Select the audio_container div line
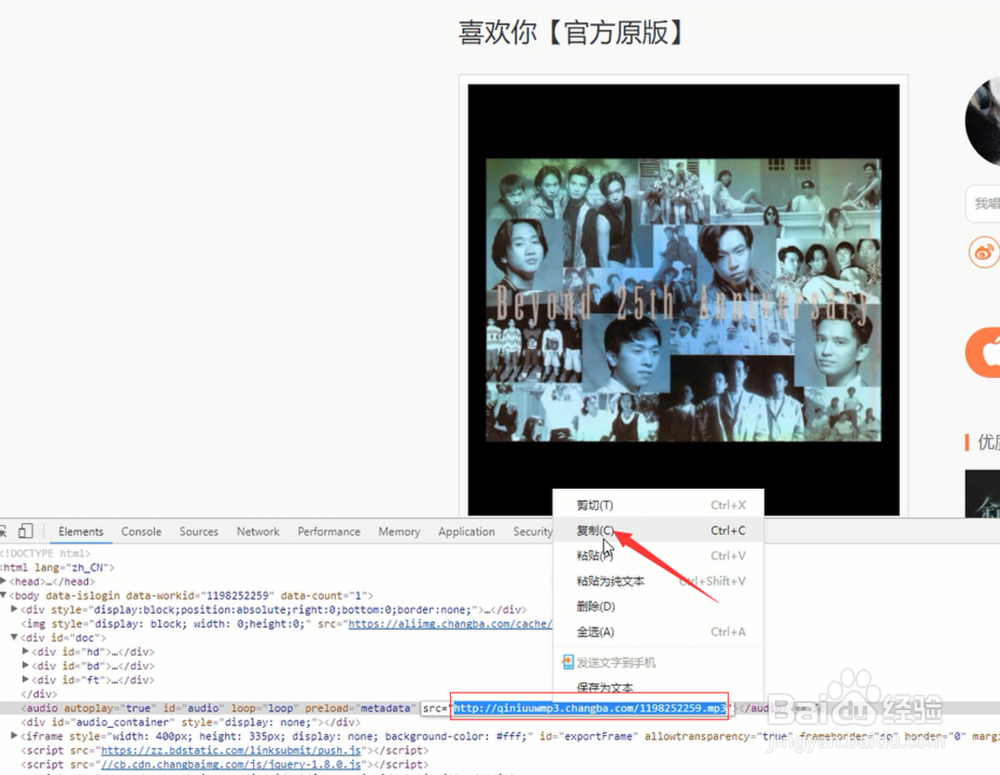 (x=191, y=722)
